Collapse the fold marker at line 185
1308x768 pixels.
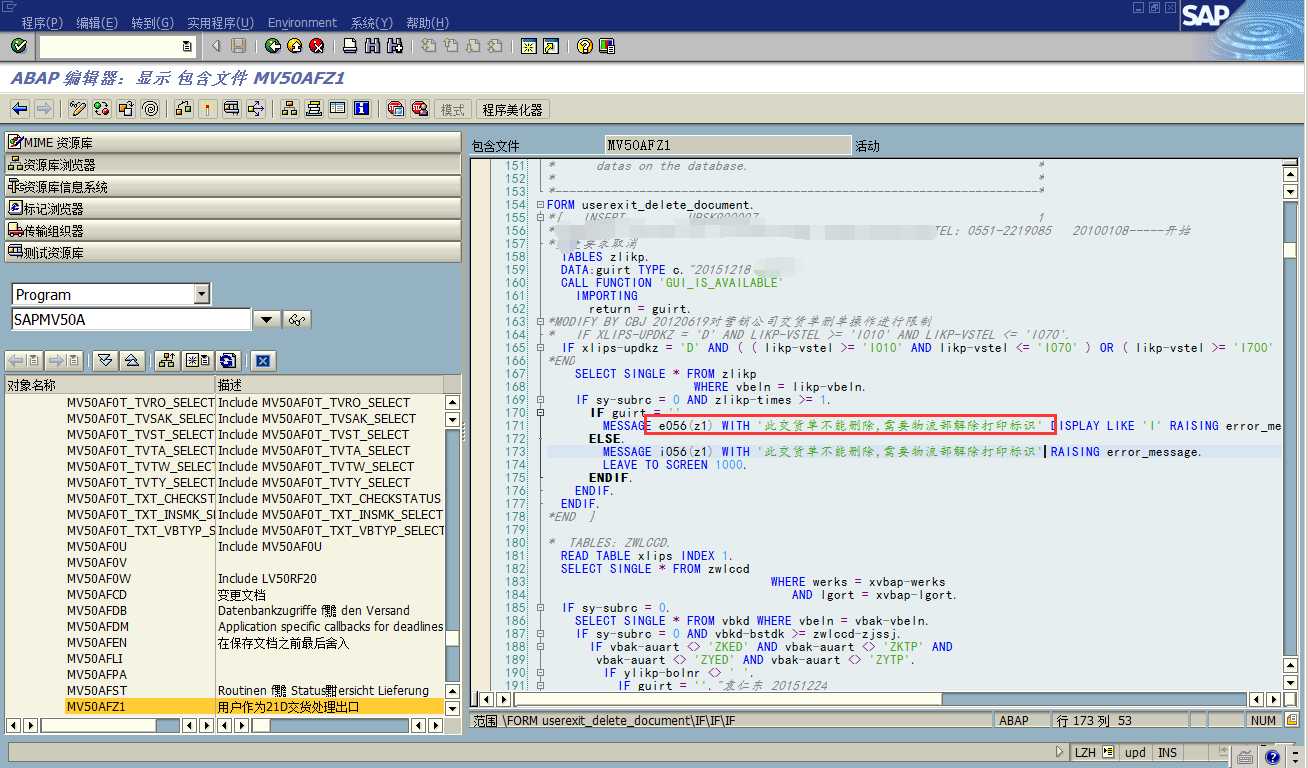coord(540,608)
